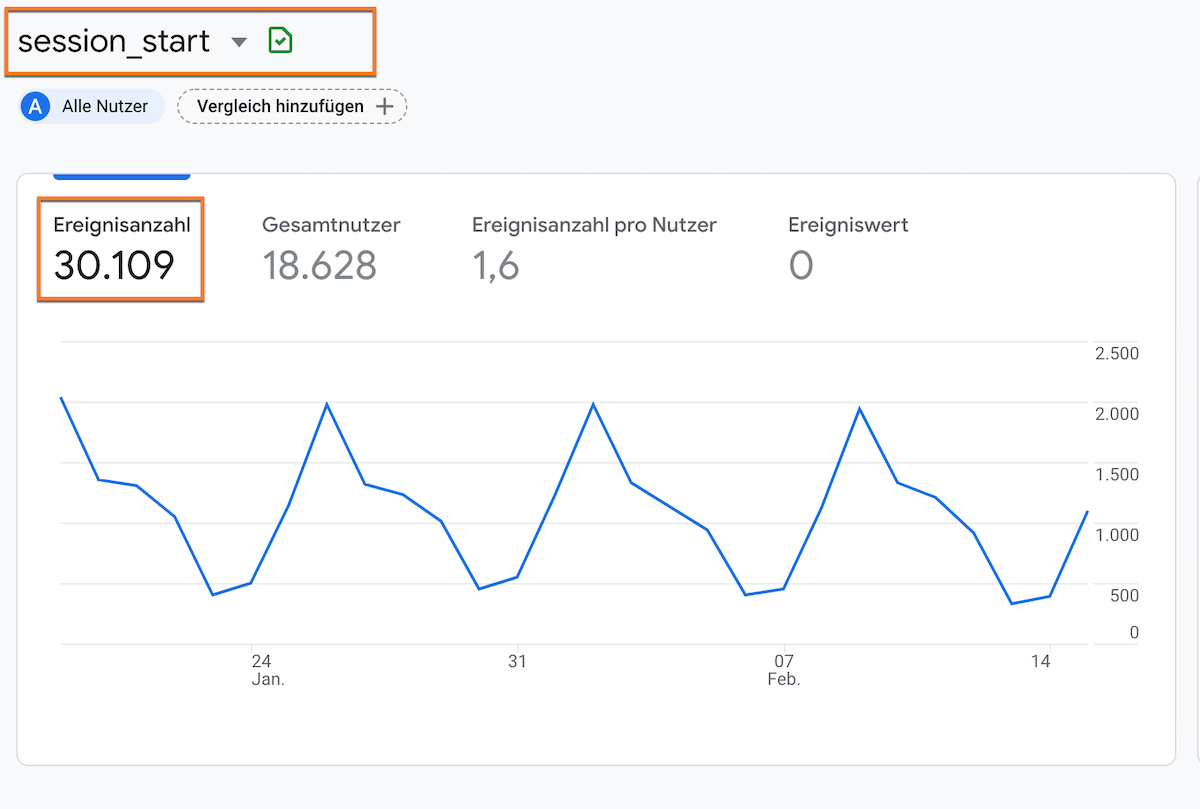Click the scrollbar at the right edge
1200x809 pixels.
pos(1195,400)
